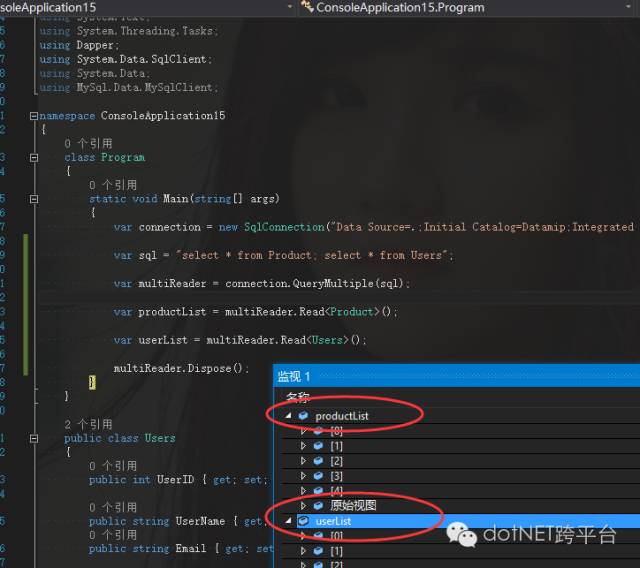Viewport: 640px width, 568px height.
Task: Expand item [1] under productList
Action: pos(303,446)
